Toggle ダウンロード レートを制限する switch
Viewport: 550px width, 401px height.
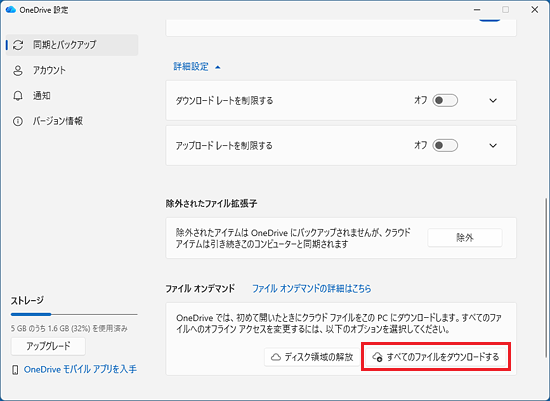(x=445, y=100)
